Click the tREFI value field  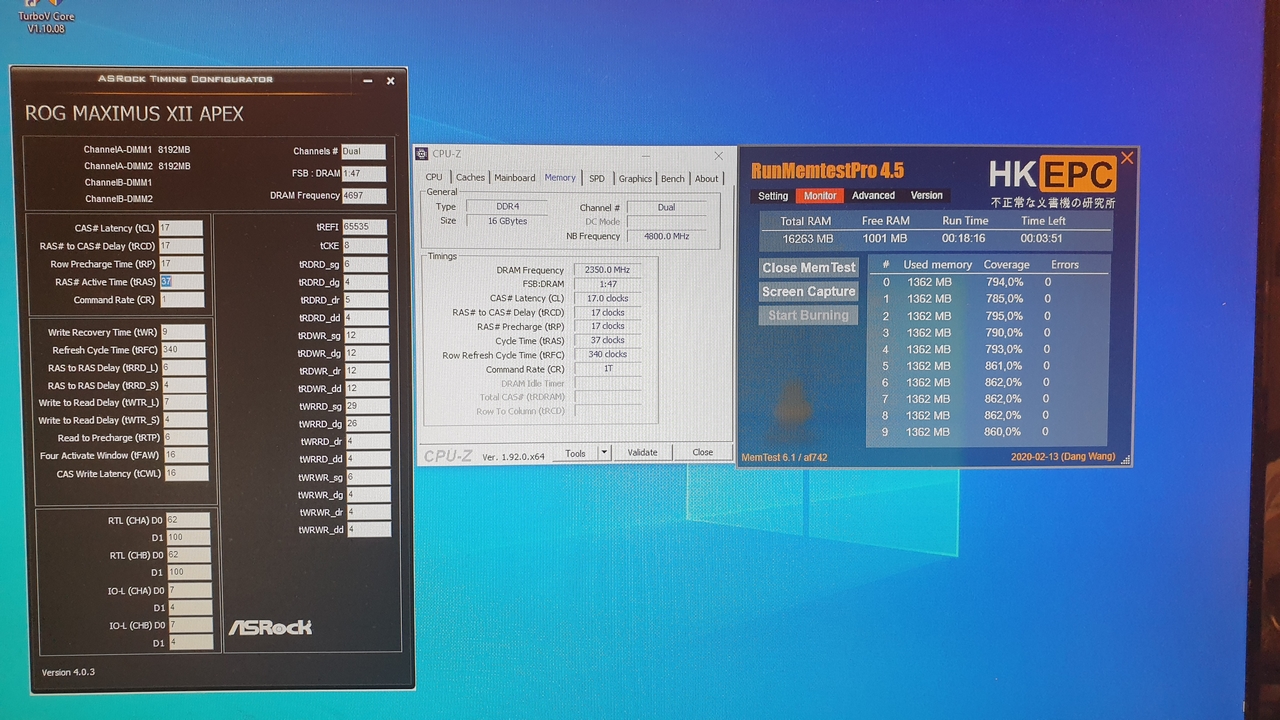coord(364,227)
